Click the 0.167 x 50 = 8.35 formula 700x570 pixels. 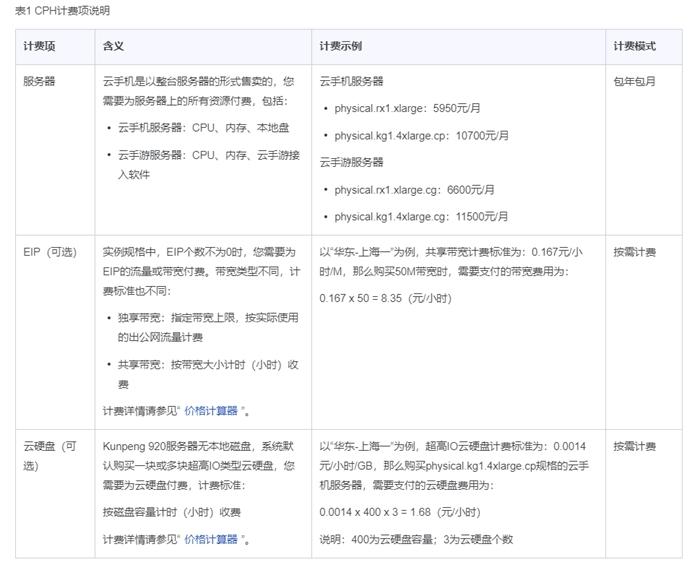pos(385,298)
